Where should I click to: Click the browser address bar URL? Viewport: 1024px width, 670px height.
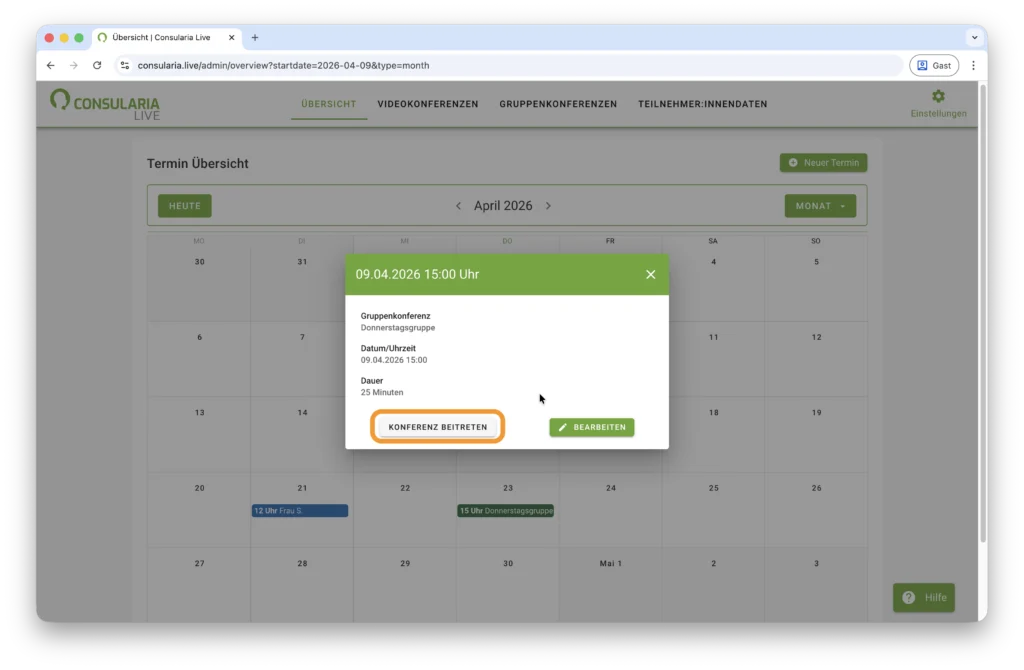tap(283, 65)
